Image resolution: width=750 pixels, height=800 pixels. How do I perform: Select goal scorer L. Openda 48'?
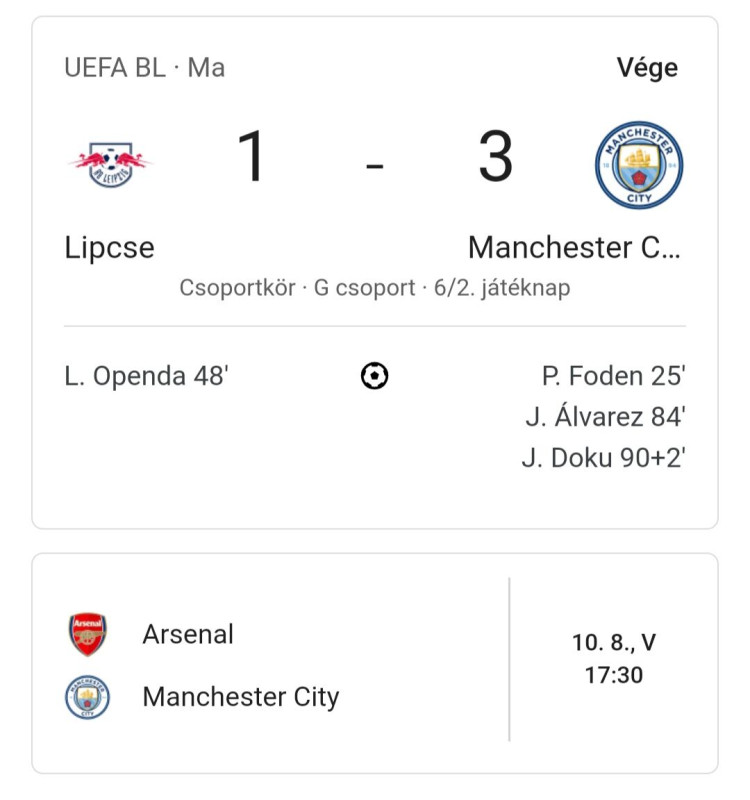pos(146,376)
